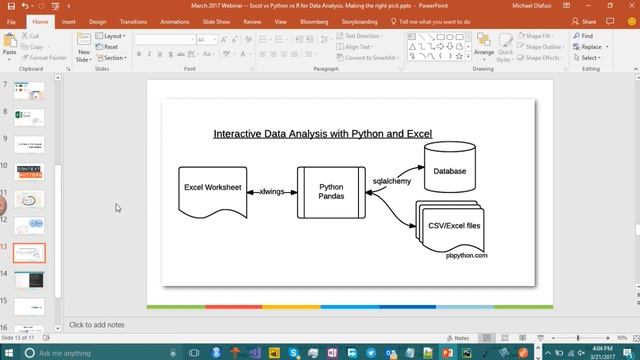Switch to the Design tab
The width and height of the screenshot is (640, 360).
pos(98,22)
